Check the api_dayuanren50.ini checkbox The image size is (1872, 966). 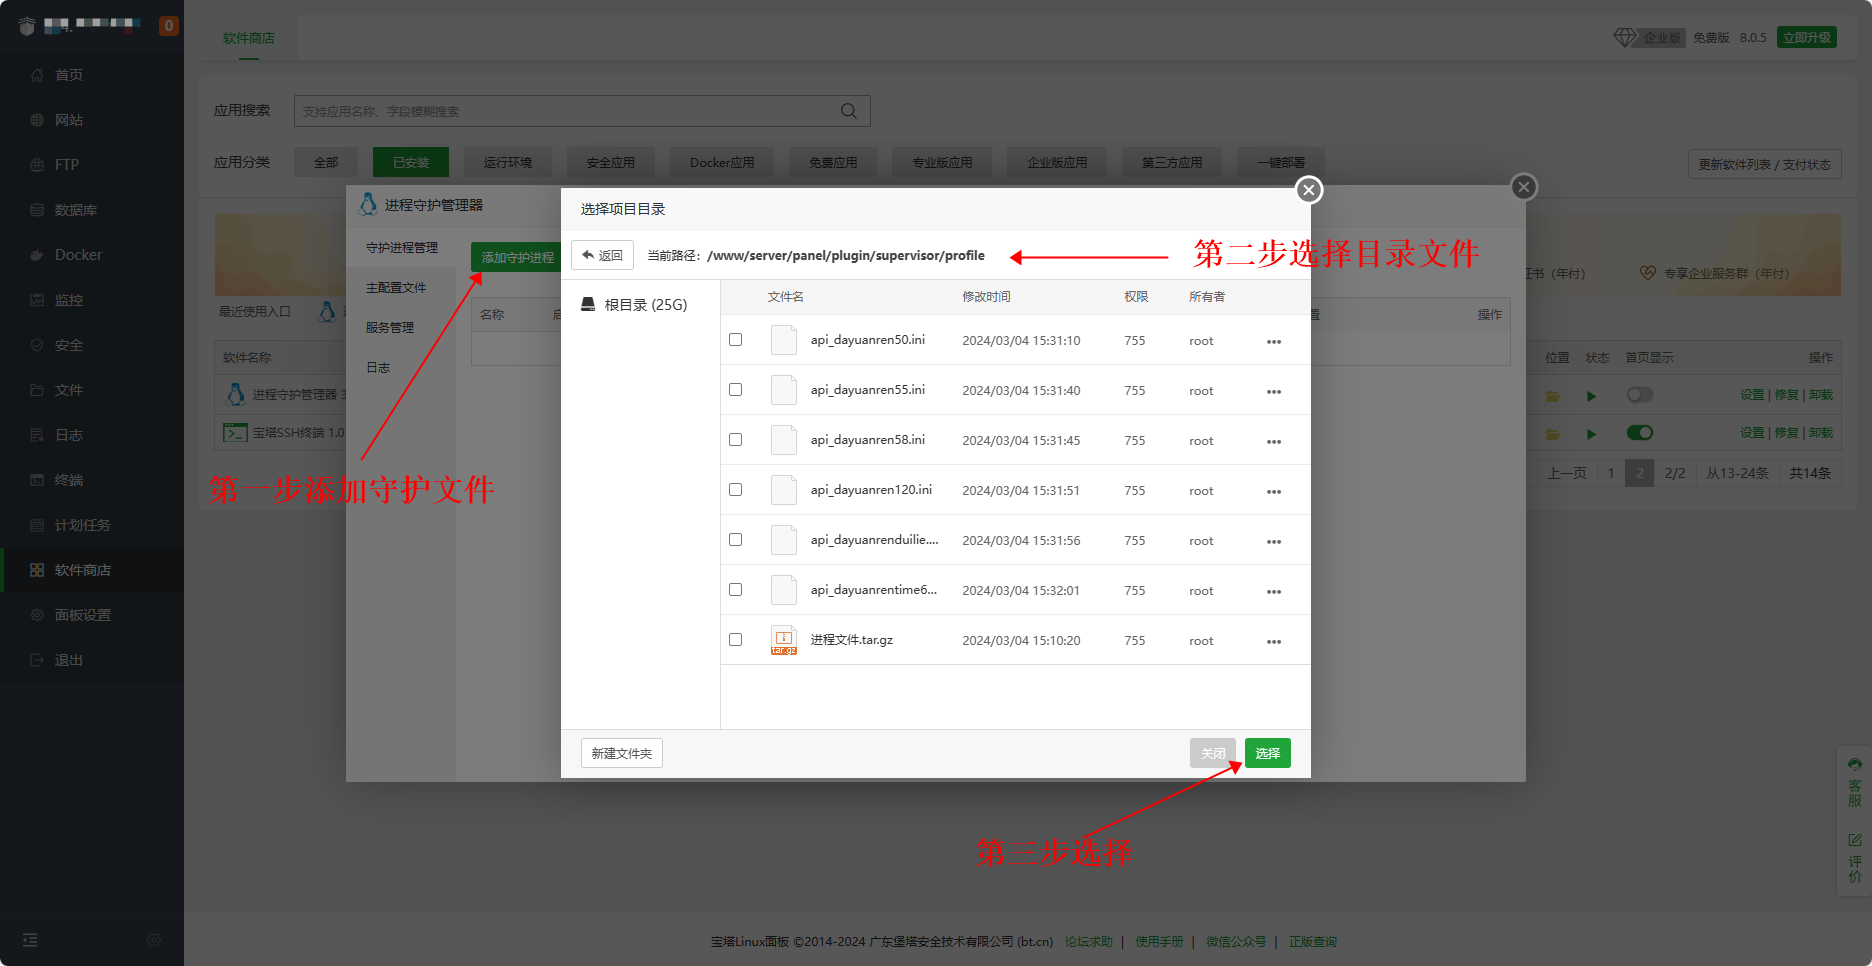[x=736, y=340]
